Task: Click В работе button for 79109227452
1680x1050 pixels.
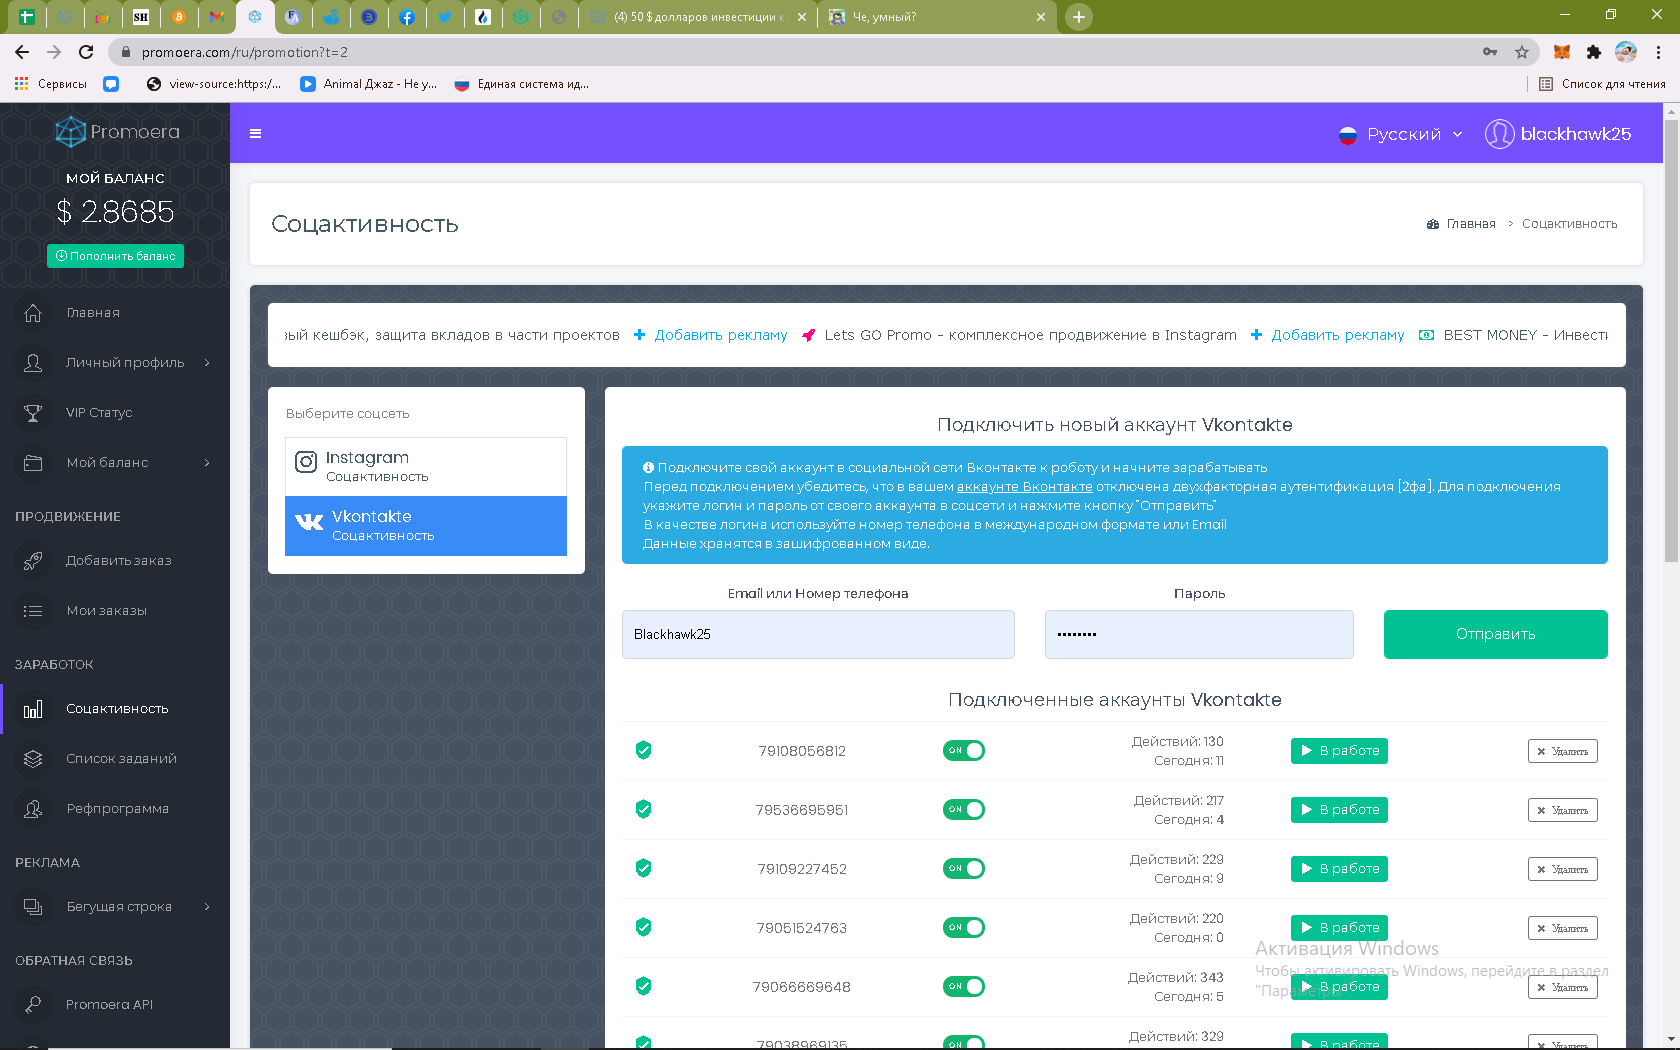Action: [1339, 869]
